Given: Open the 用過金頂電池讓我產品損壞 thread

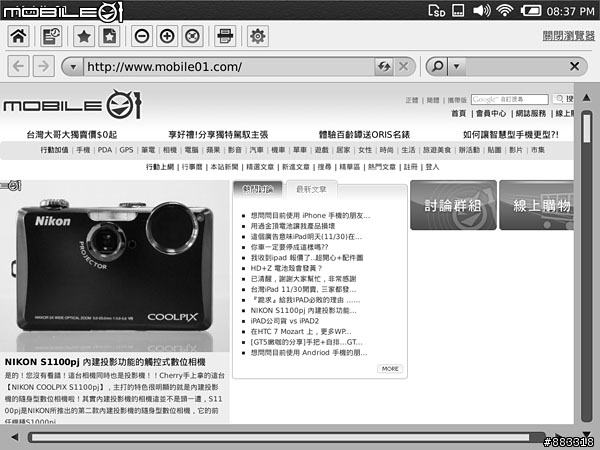Looking at the screenshot, I should (x=293, y=226).
